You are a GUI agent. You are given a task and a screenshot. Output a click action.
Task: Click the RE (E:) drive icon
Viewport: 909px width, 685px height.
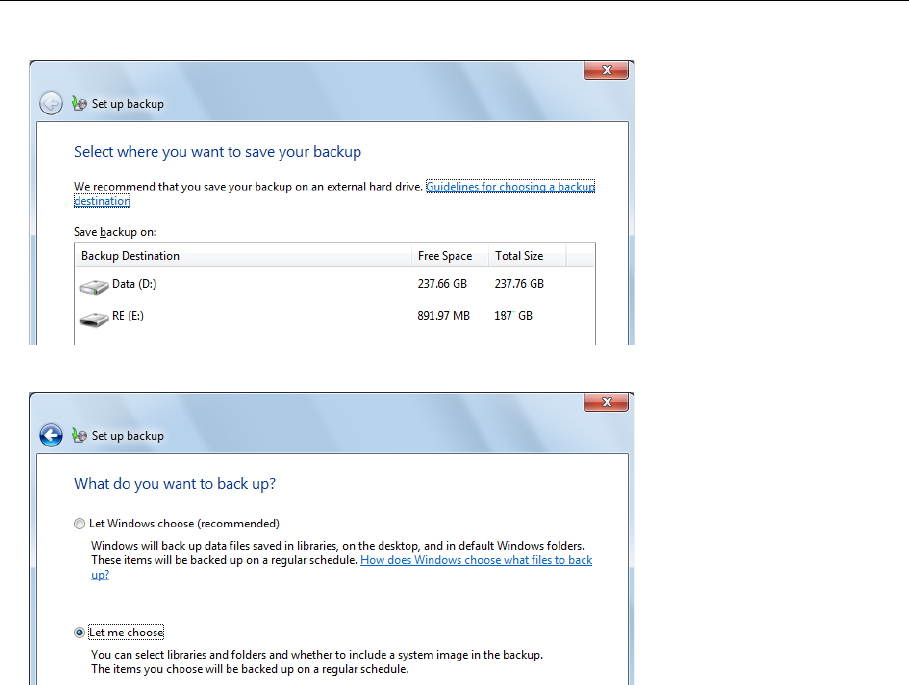click(94, 319)
